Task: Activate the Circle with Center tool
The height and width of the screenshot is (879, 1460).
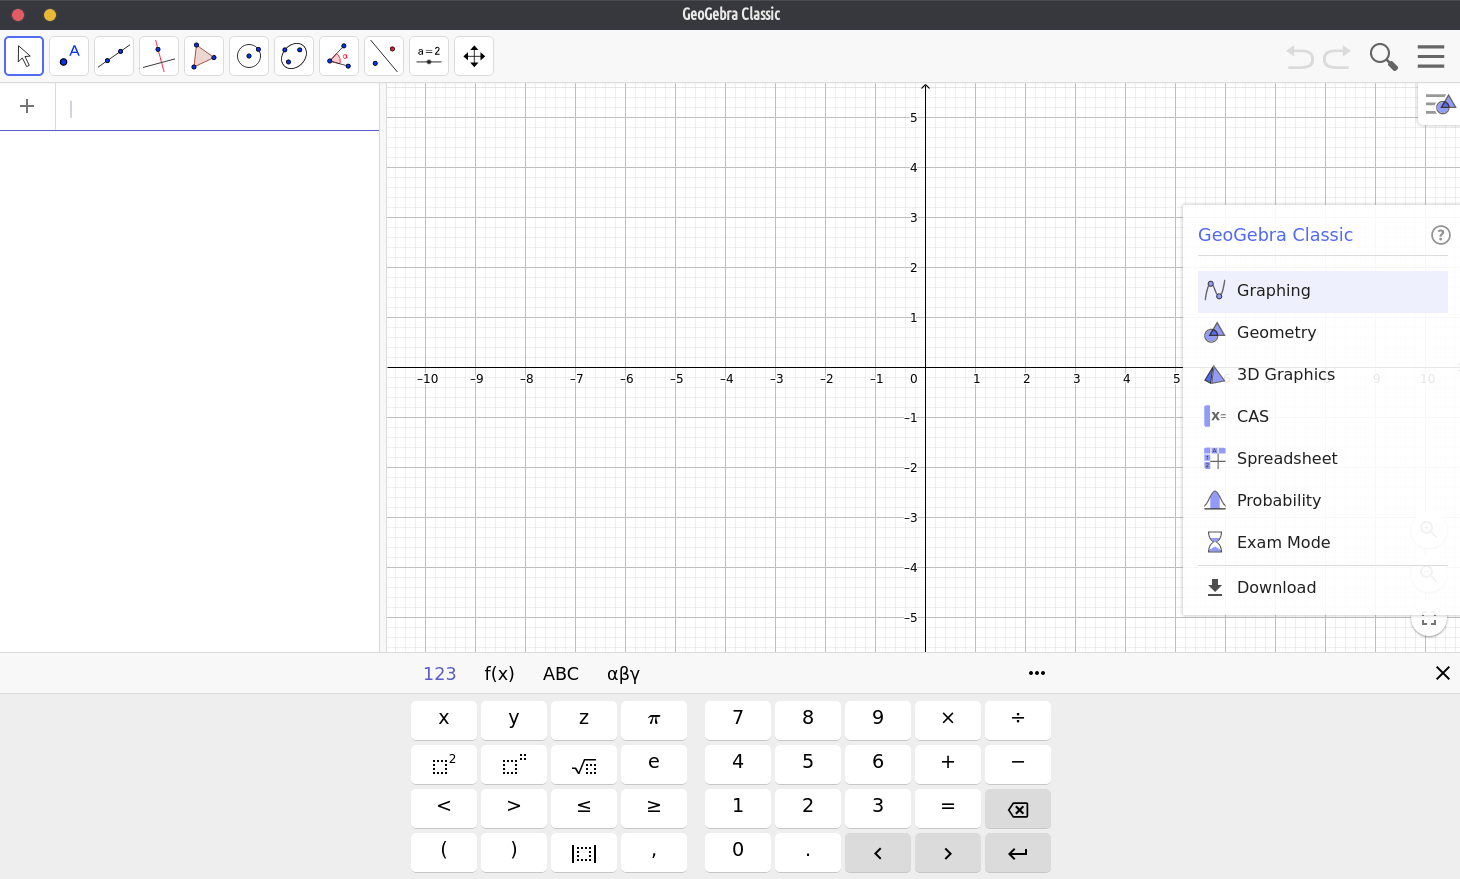Action: [x=249, y=56]
